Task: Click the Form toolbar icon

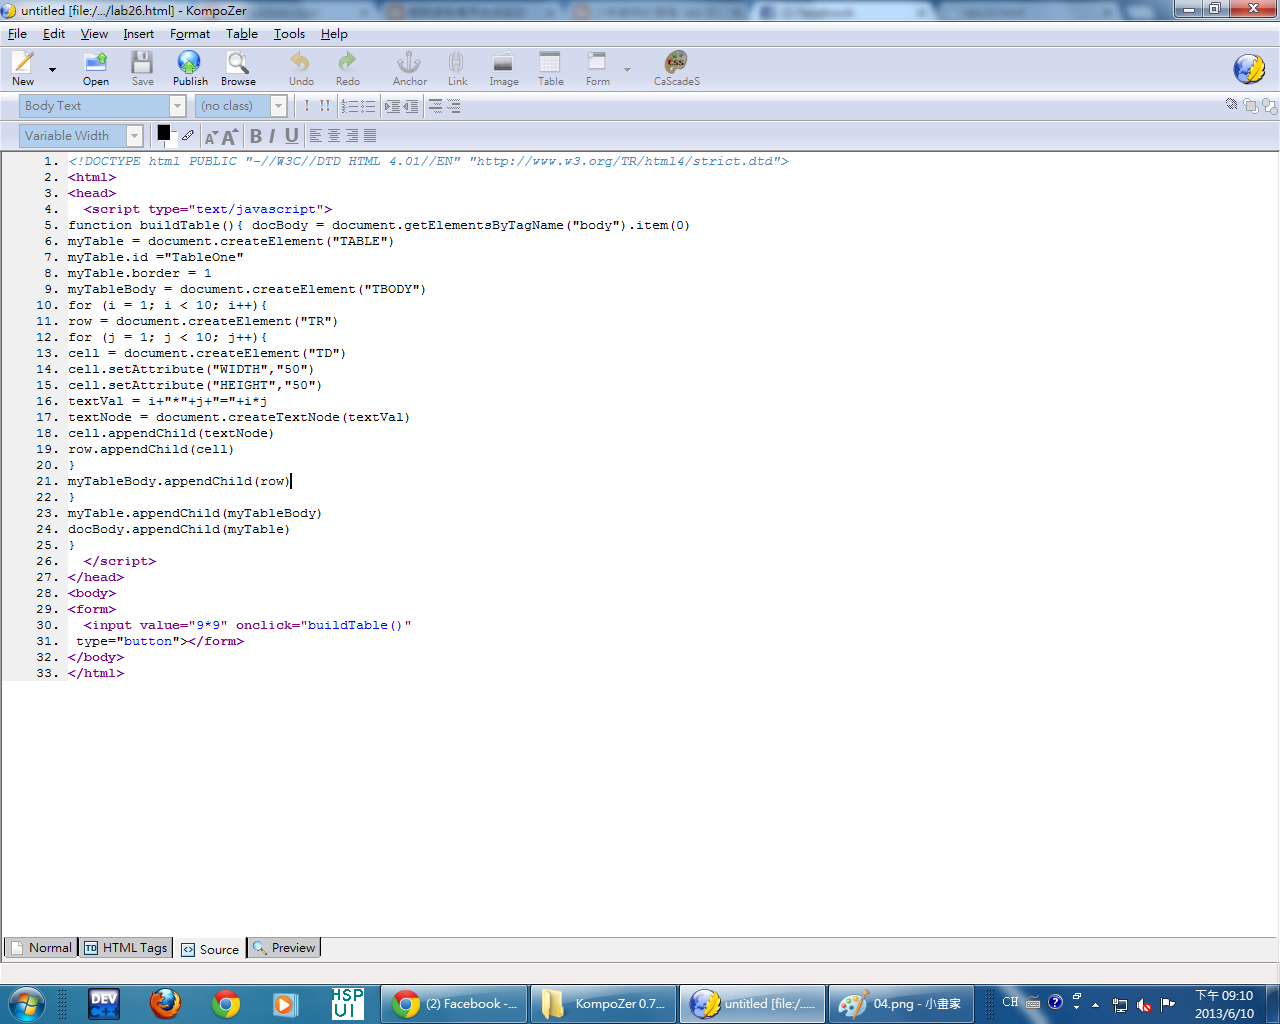Action: coord(597,68)
